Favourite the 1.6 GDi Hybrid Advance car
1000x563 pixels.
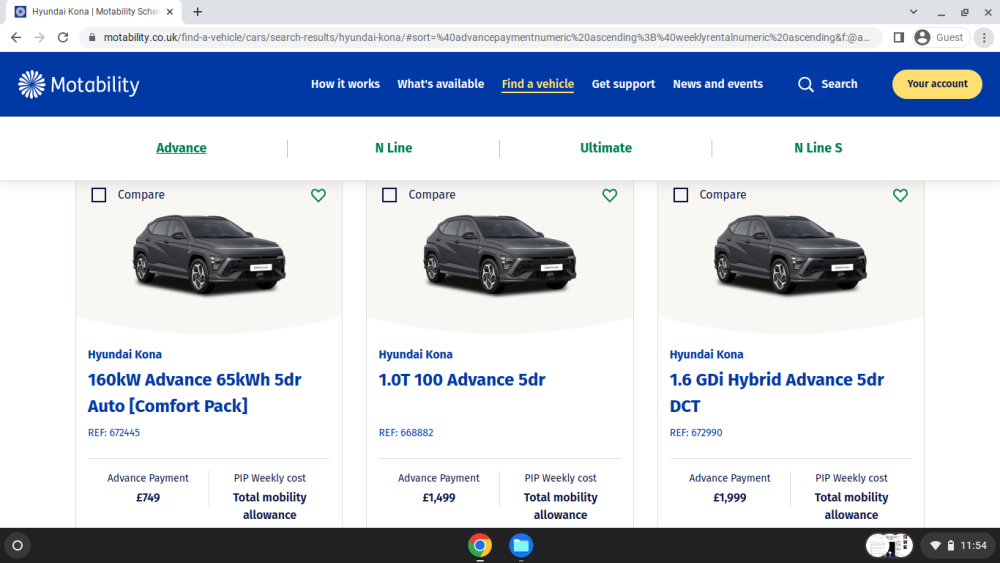point(900,195)
